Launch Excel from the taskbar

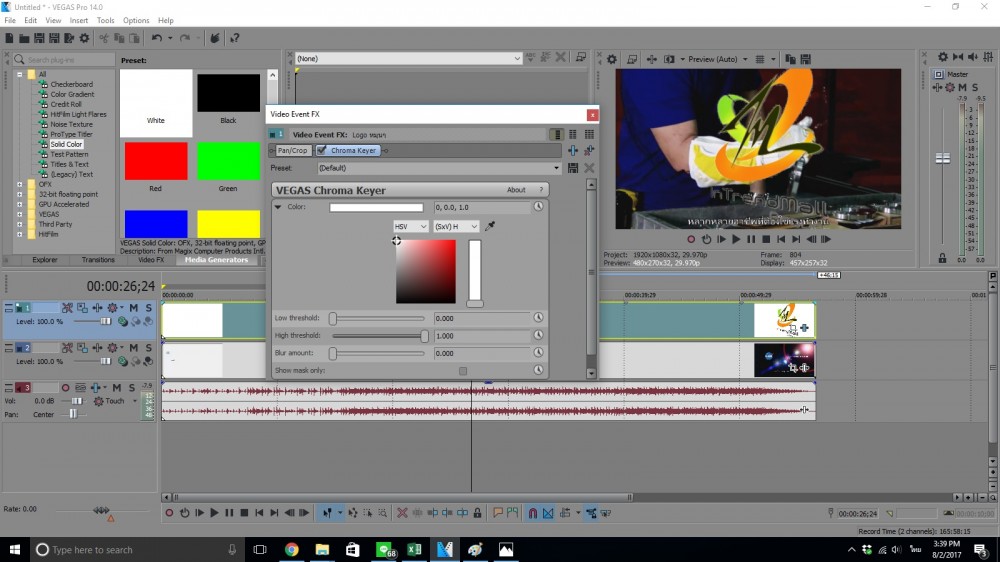414,549
